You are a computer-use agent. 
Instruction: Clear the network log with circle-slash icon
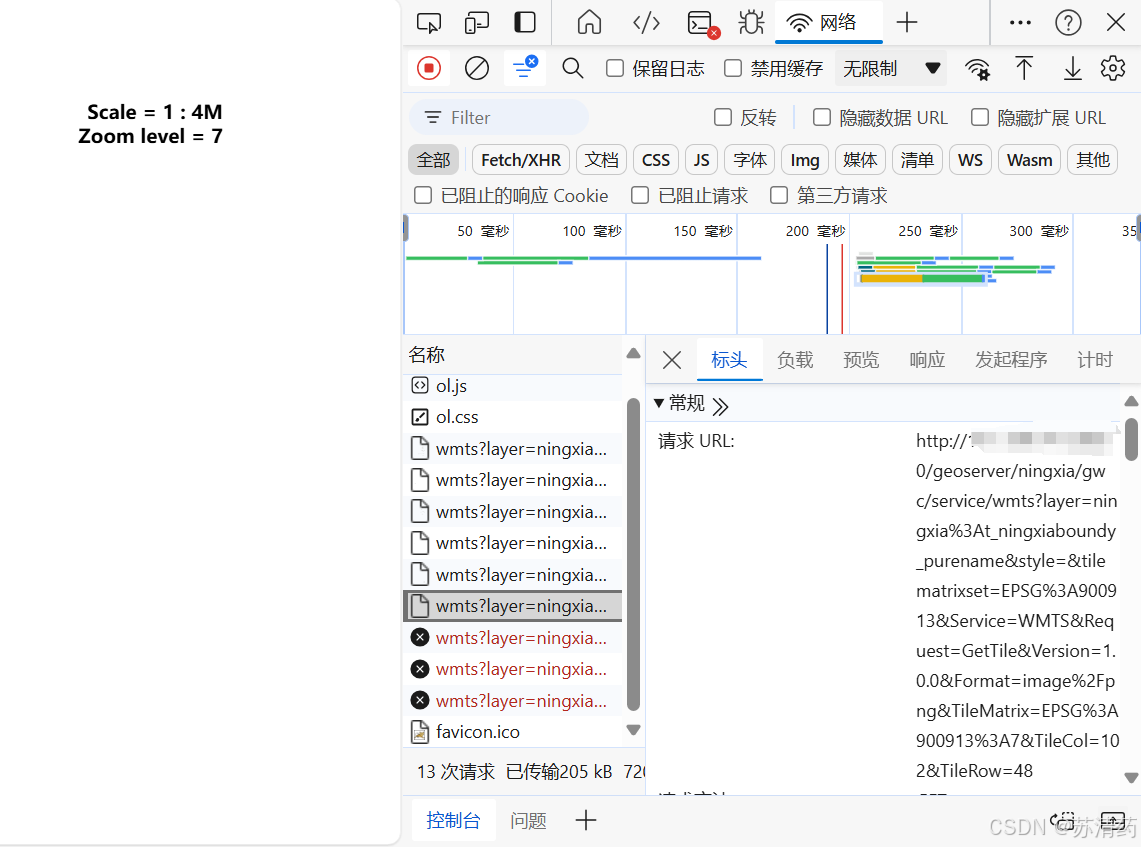click(476, 68)
